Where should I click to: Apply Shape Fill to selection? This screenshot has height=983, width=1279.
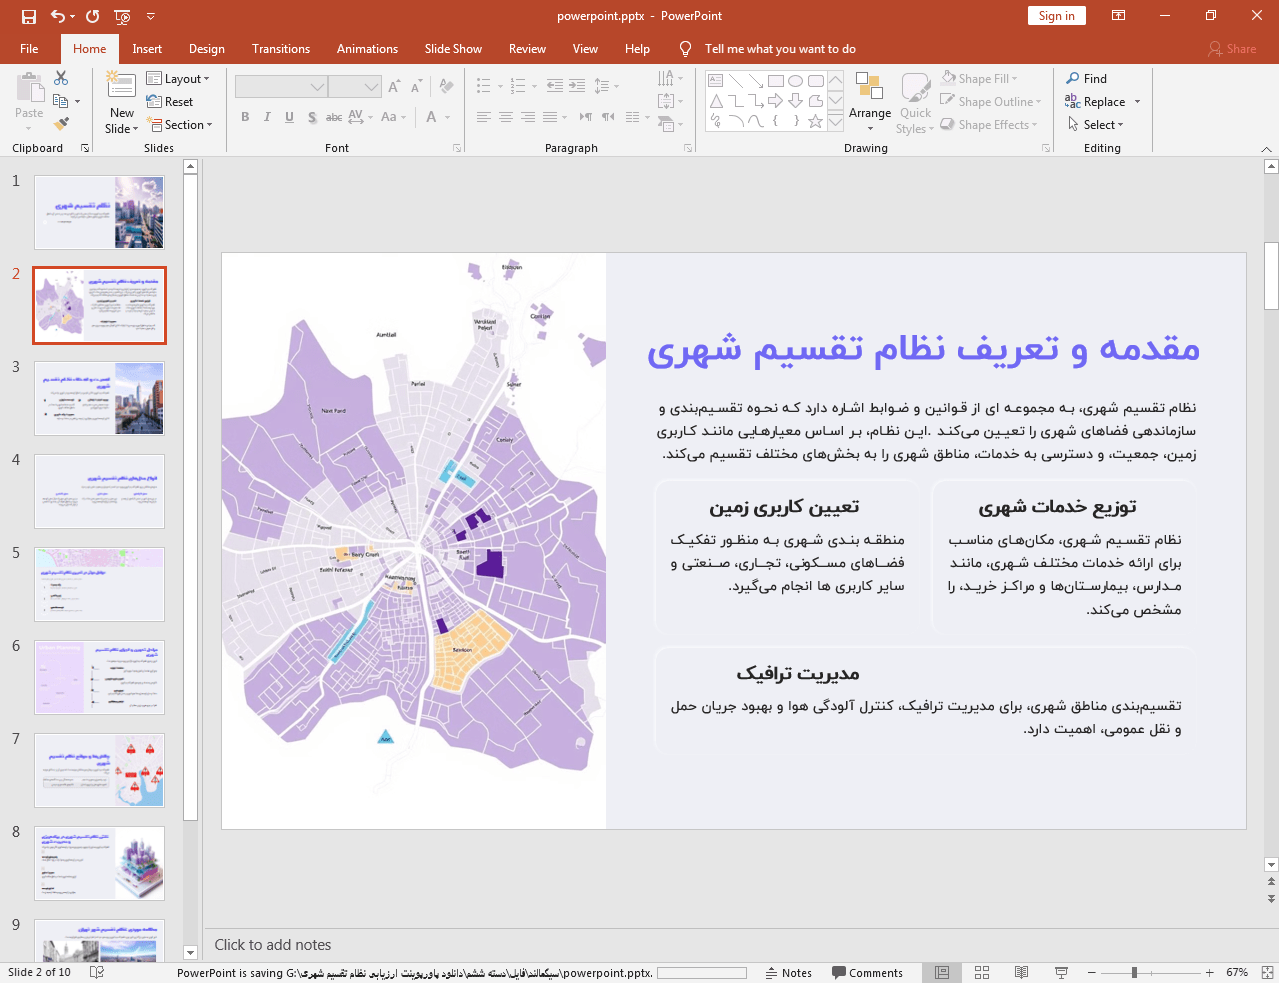point(978,78)
